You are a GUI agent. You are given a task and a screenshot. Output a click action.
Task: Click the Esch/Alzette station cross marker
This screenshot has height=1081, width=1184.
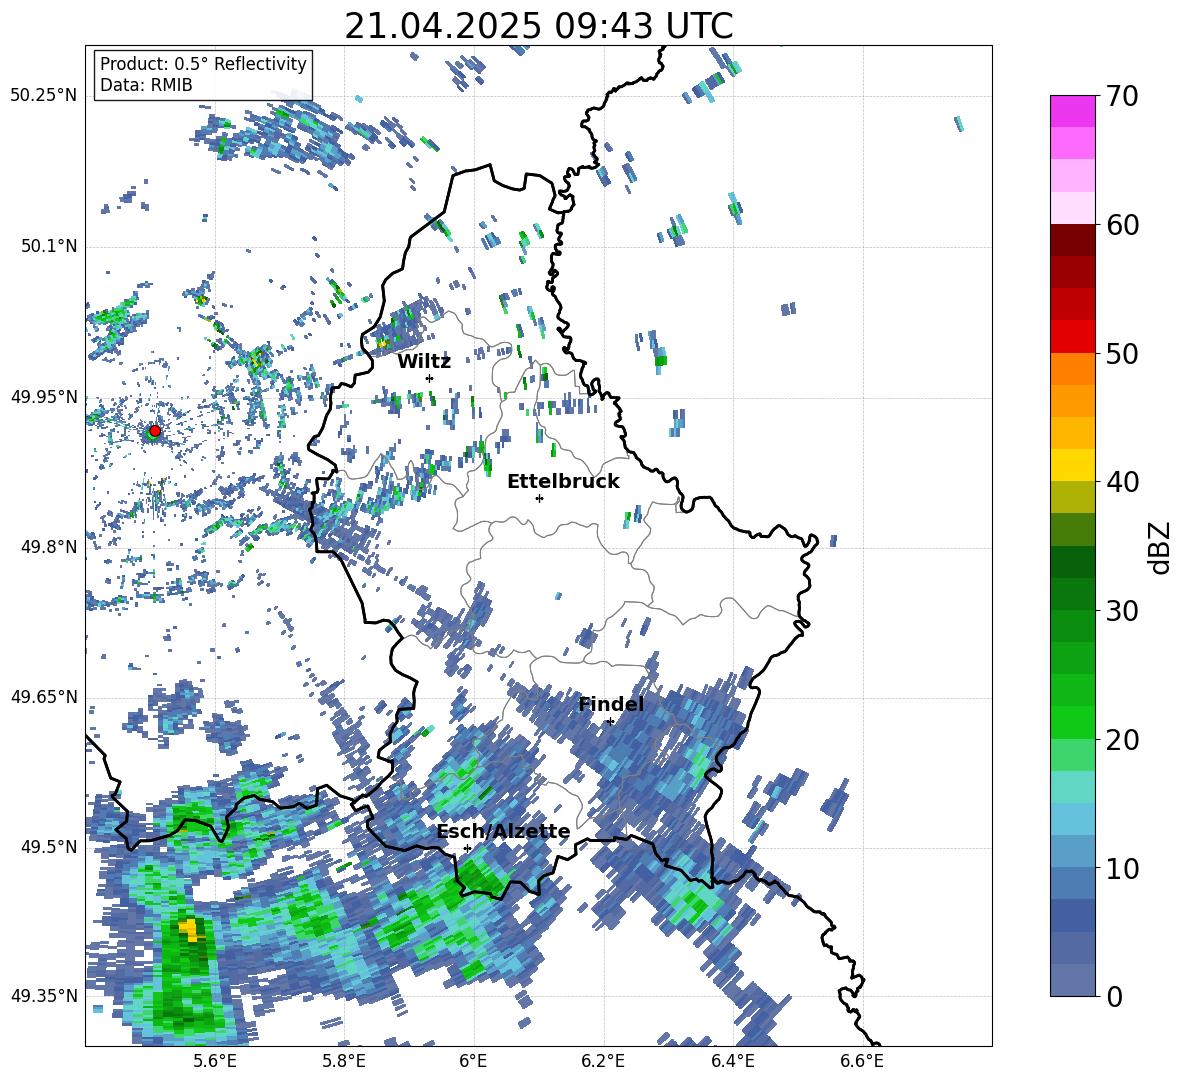(467, 848)
